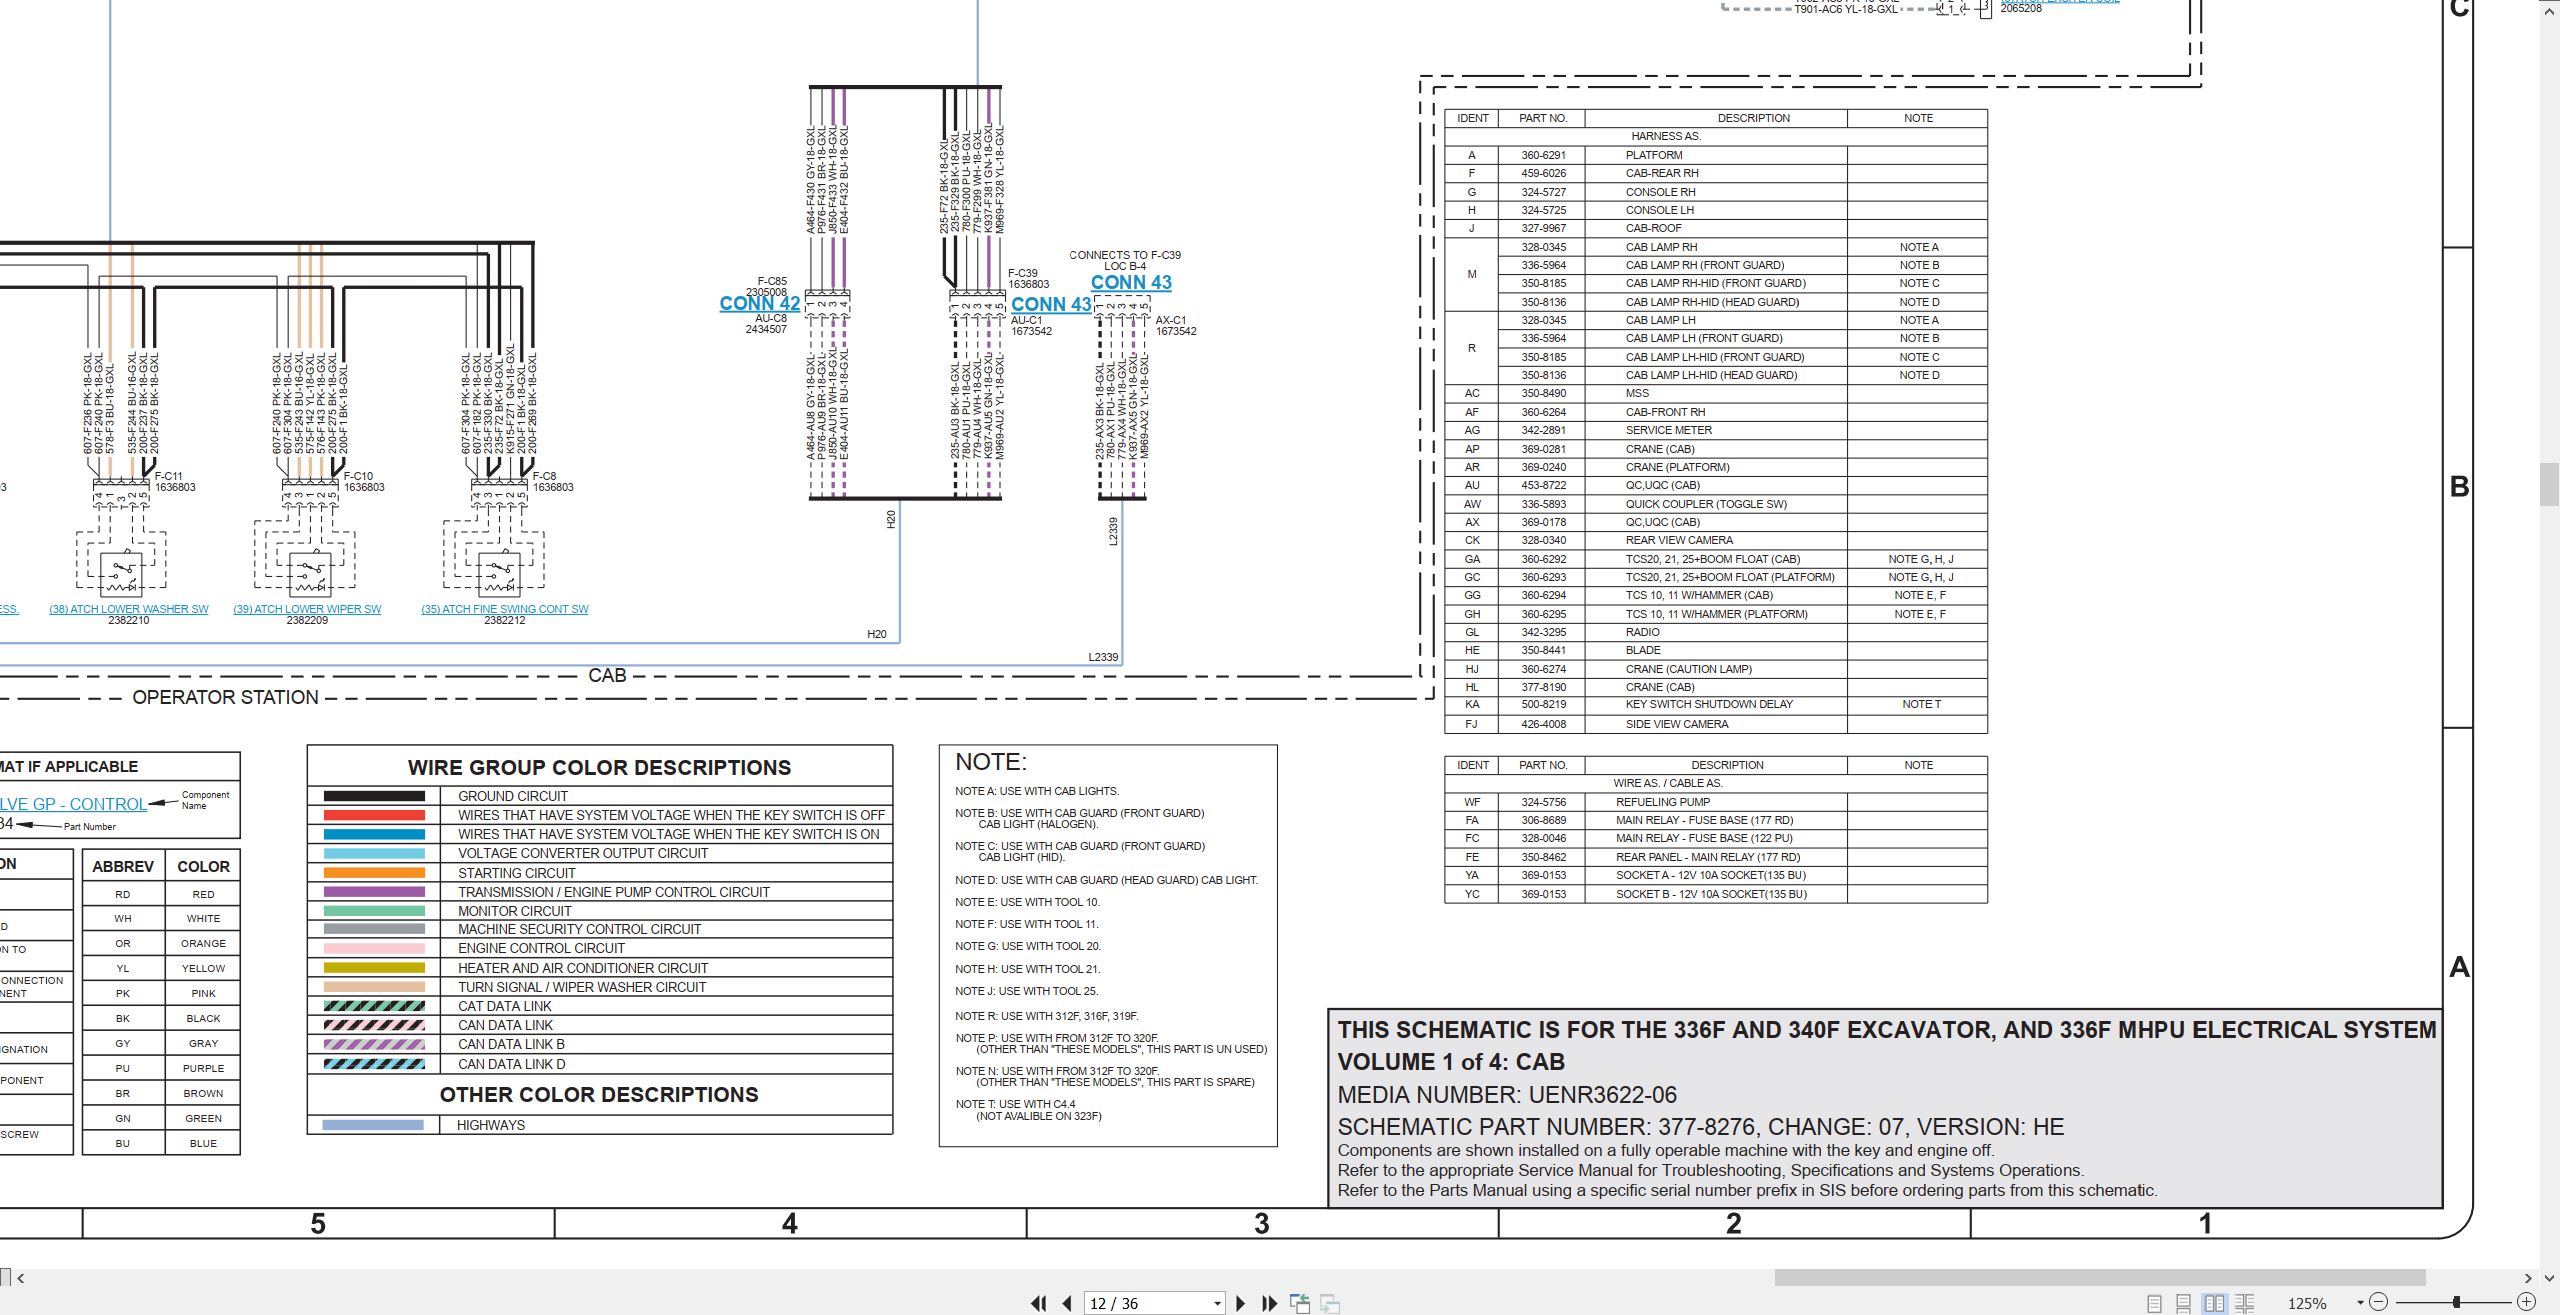Follow the CONN 42 link
The width and height of the screenshot is (2560, 1315).
(x=759, y=303)
